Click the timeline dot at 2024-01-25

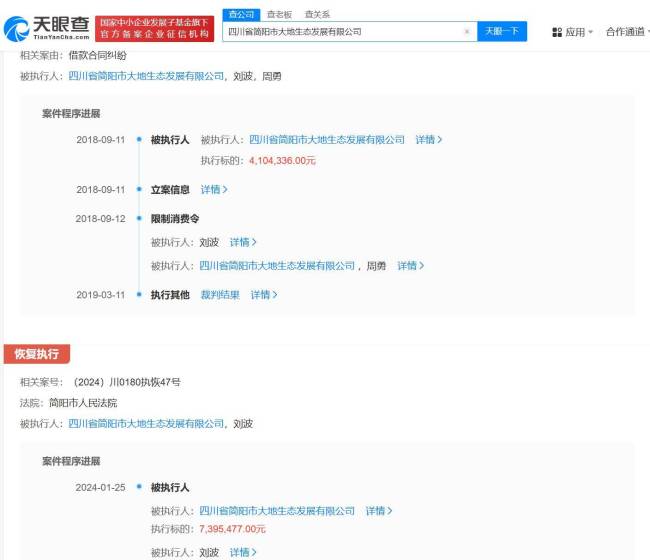(139, 487)
